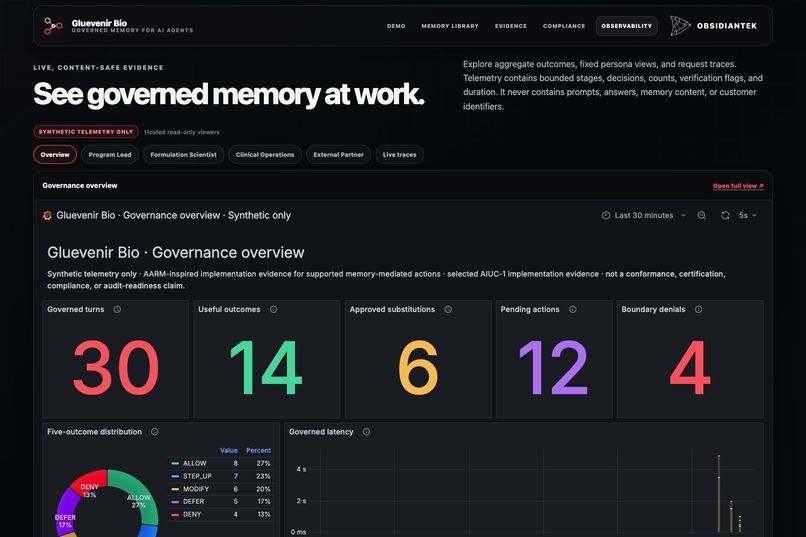
Task: Open the Compliance nav item
Action: point(564,26)
